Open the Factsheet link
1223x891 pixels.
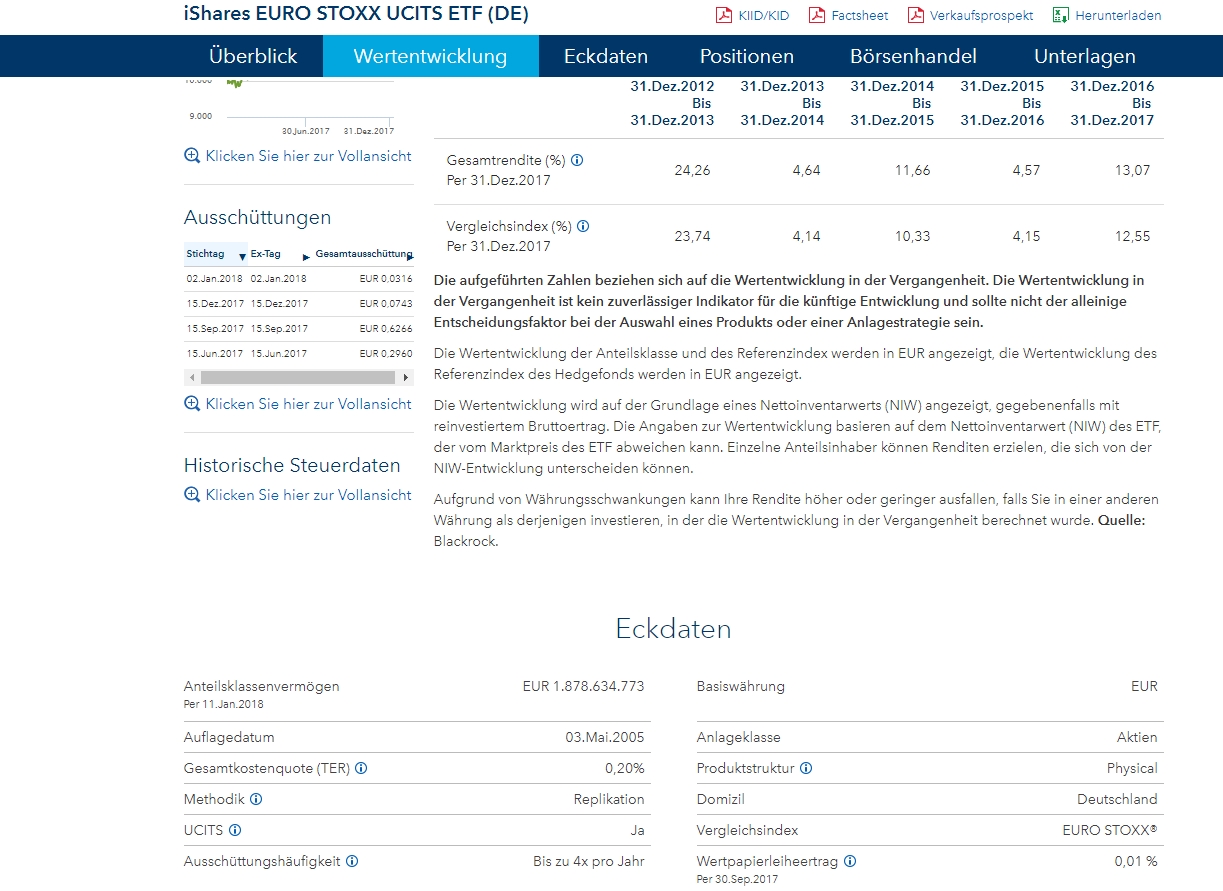tap(860, 16)
